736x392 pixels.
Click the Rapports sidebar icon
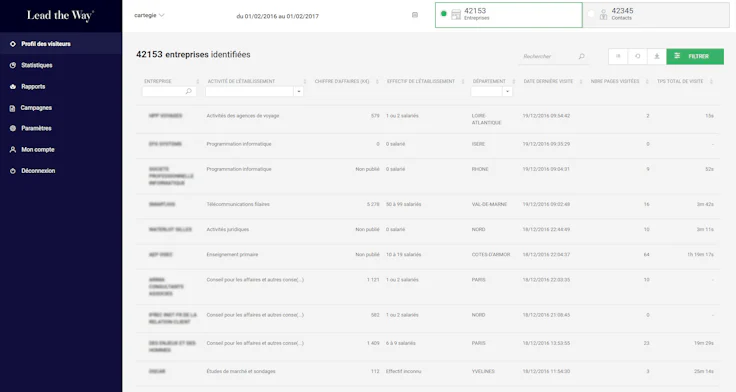tap(13, 86)
